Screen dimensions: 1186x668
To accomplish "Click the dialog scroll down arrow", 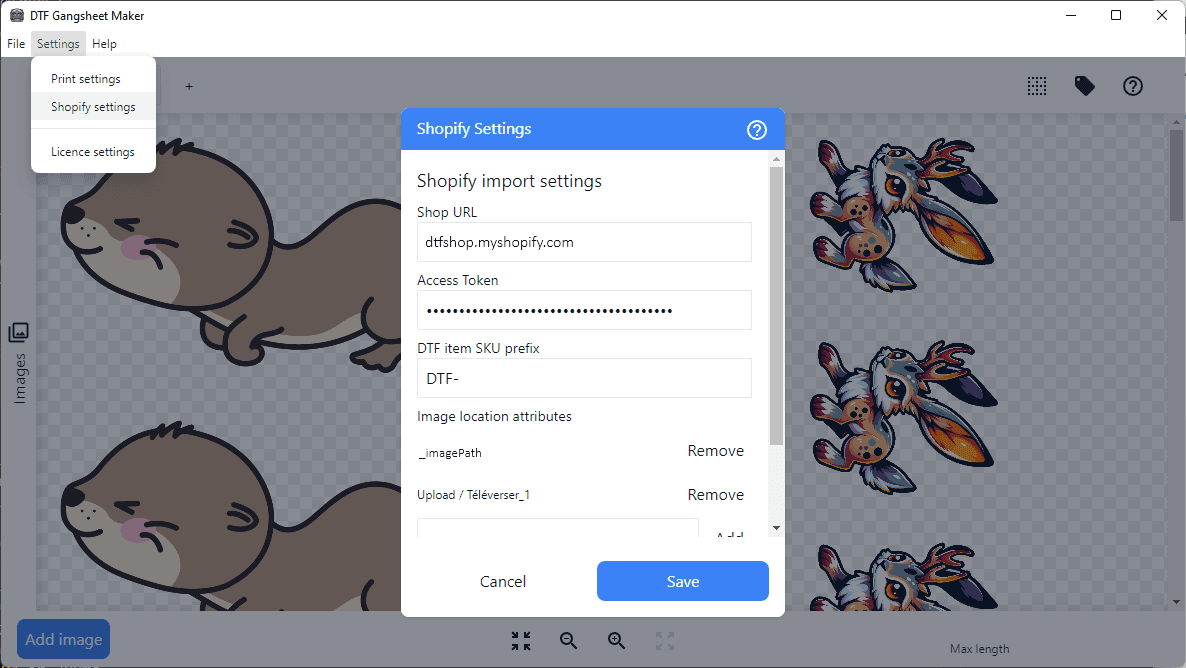I will (x=776, y=527).
